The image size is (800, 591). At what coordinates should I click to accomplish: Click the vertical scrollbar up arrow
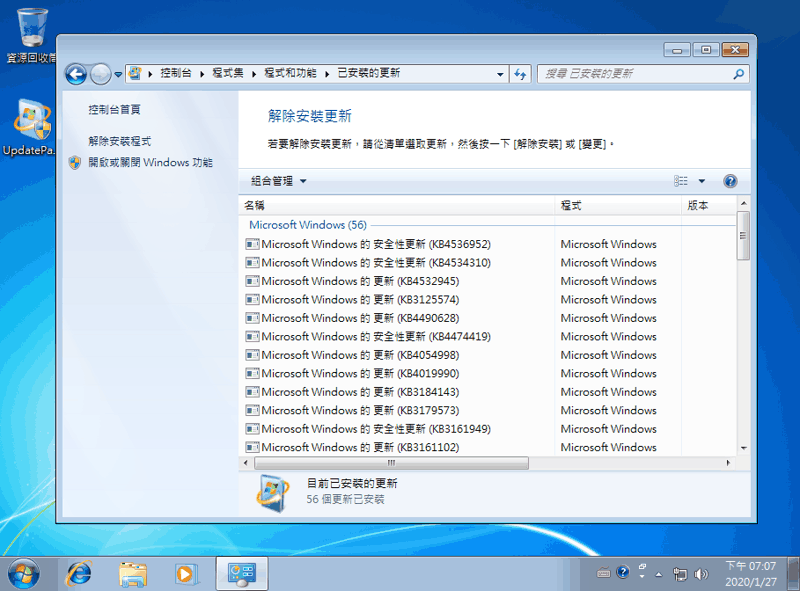click(743, 203)
